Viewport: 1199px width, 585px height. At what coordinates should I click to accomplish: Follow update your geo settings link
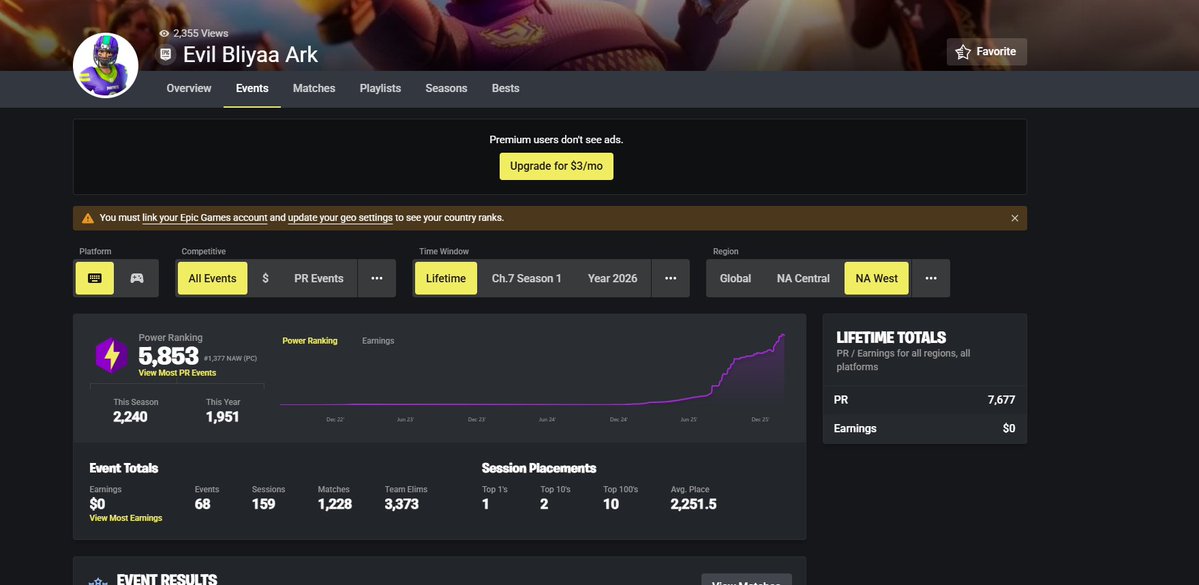(x=340, y=218)
